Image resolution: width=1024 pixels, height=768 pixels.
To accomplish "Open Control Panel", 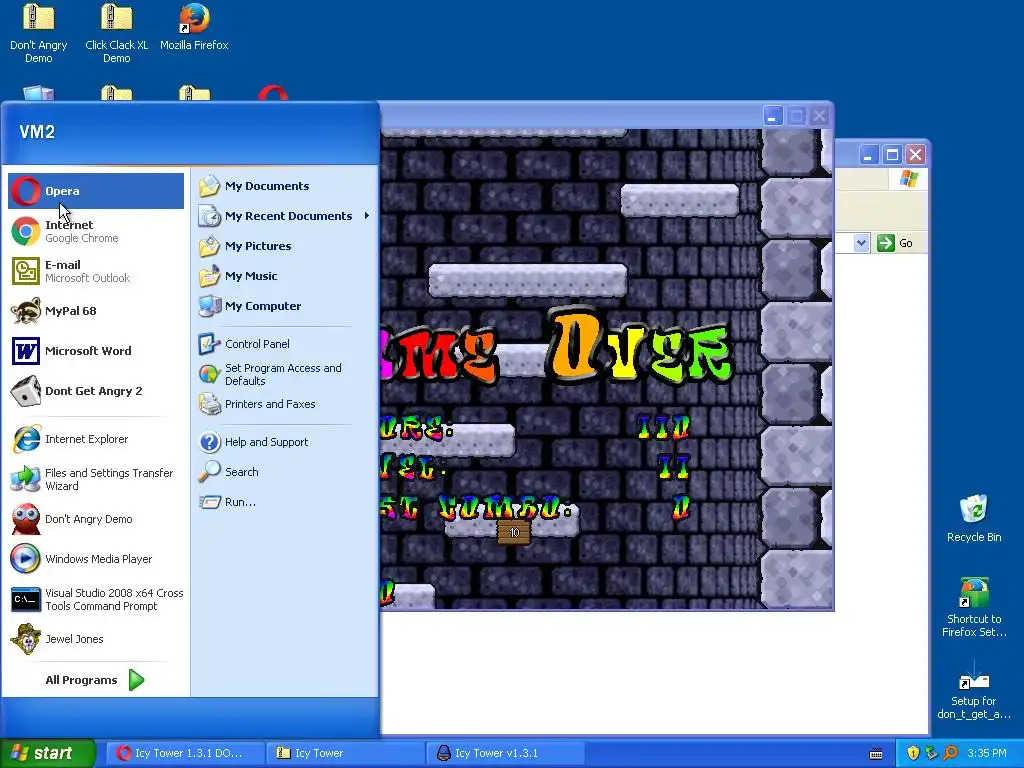I will [x=285, y=344].
